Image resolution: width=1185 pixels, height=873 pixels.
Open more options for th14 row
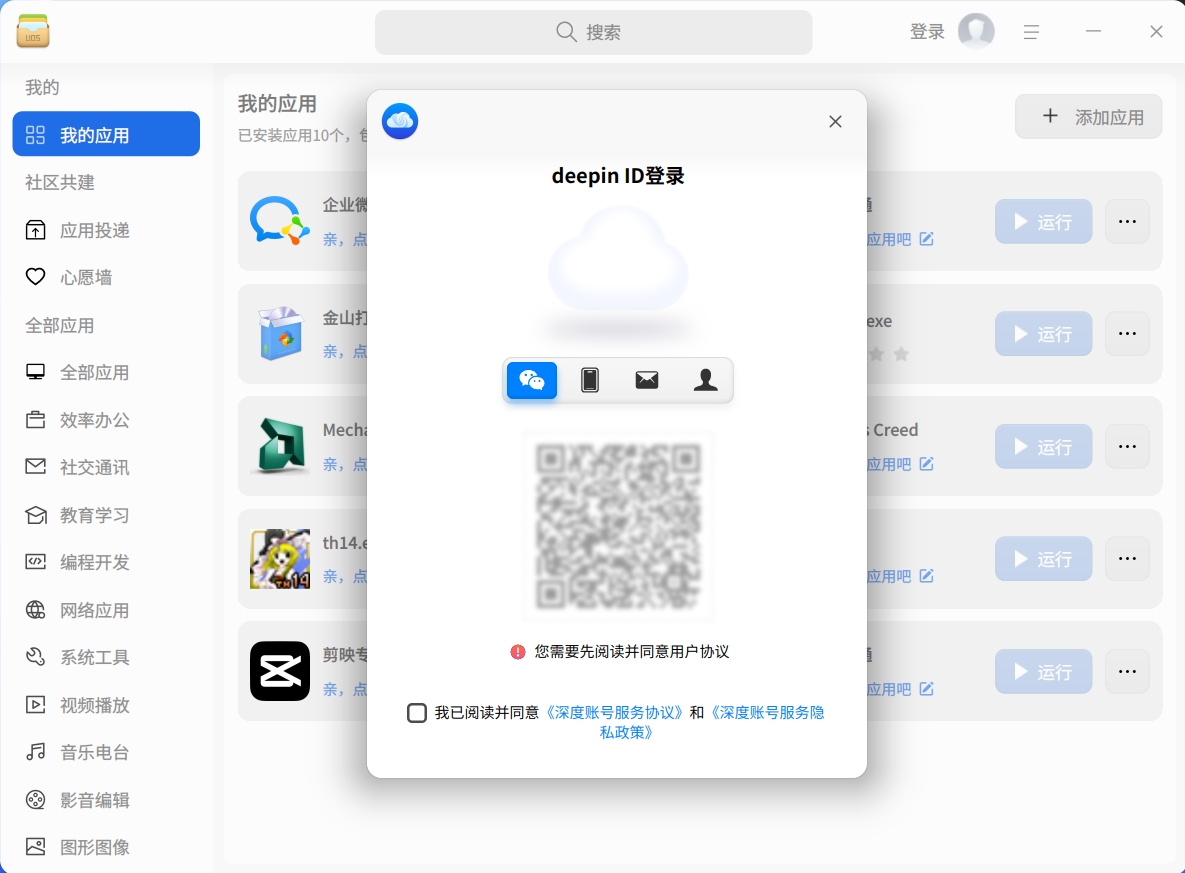pyautogui.click(x=1127, y=559)
